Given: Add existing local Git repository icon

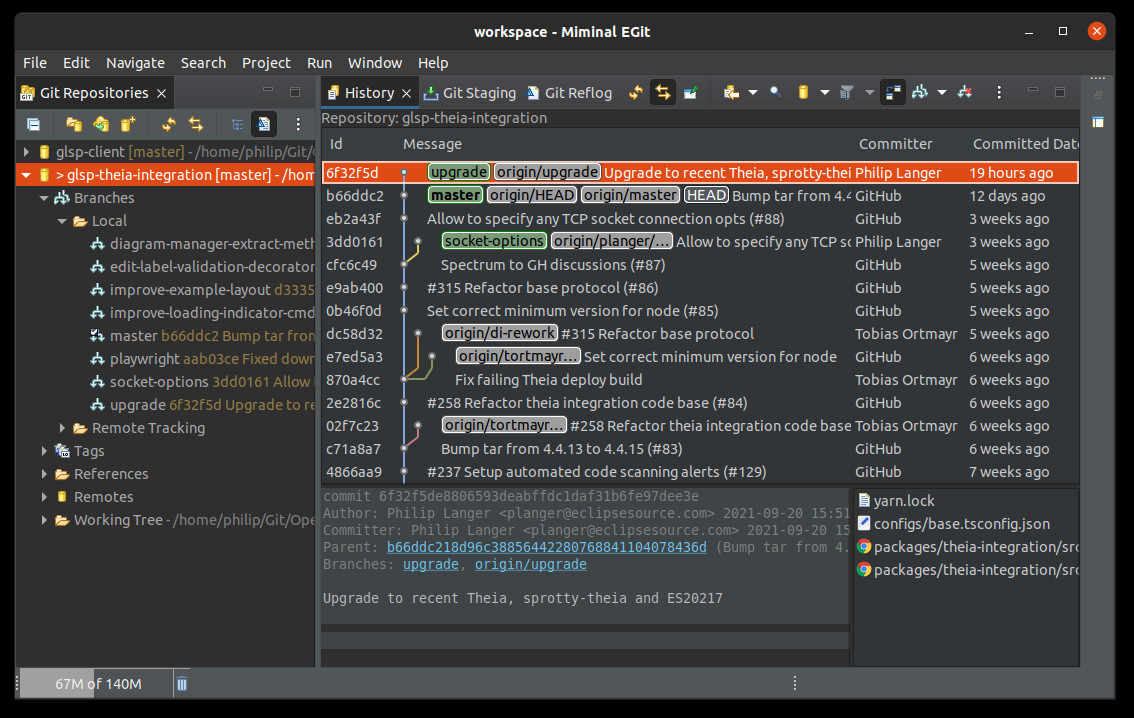Looking at the screenshot, I should 74,124.
